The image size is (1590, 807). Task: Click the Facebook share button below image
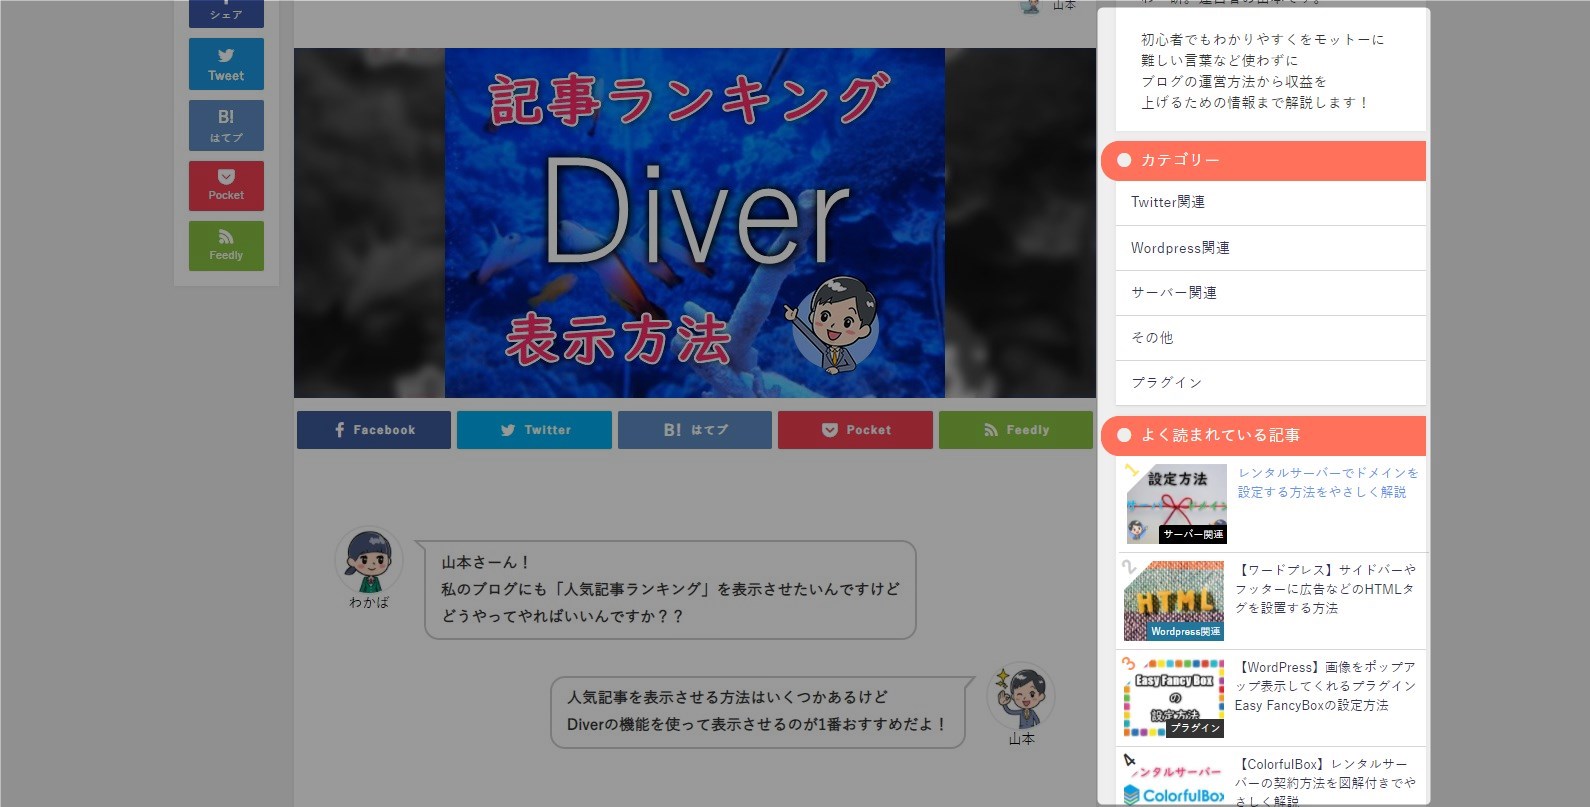coord(373,430)
